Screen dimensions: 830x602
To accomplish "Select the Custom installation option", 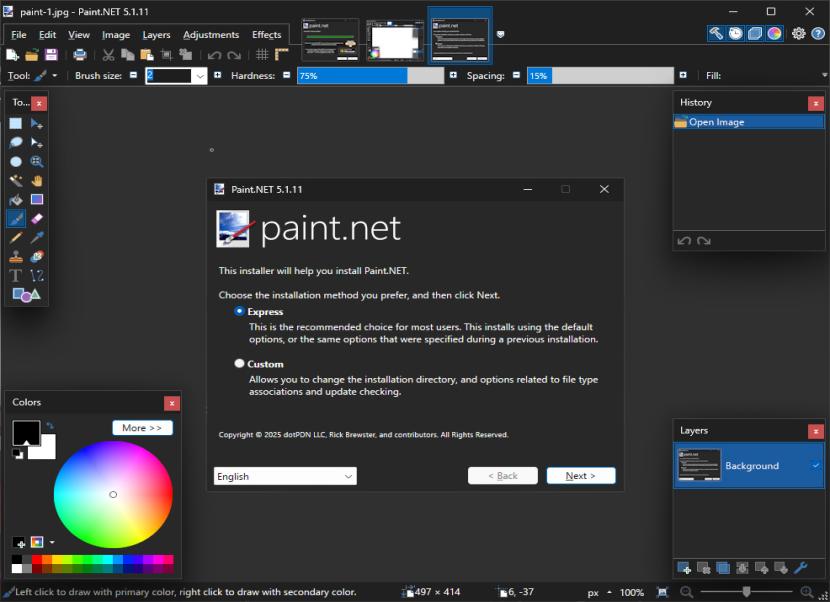I will click(240, 363).
